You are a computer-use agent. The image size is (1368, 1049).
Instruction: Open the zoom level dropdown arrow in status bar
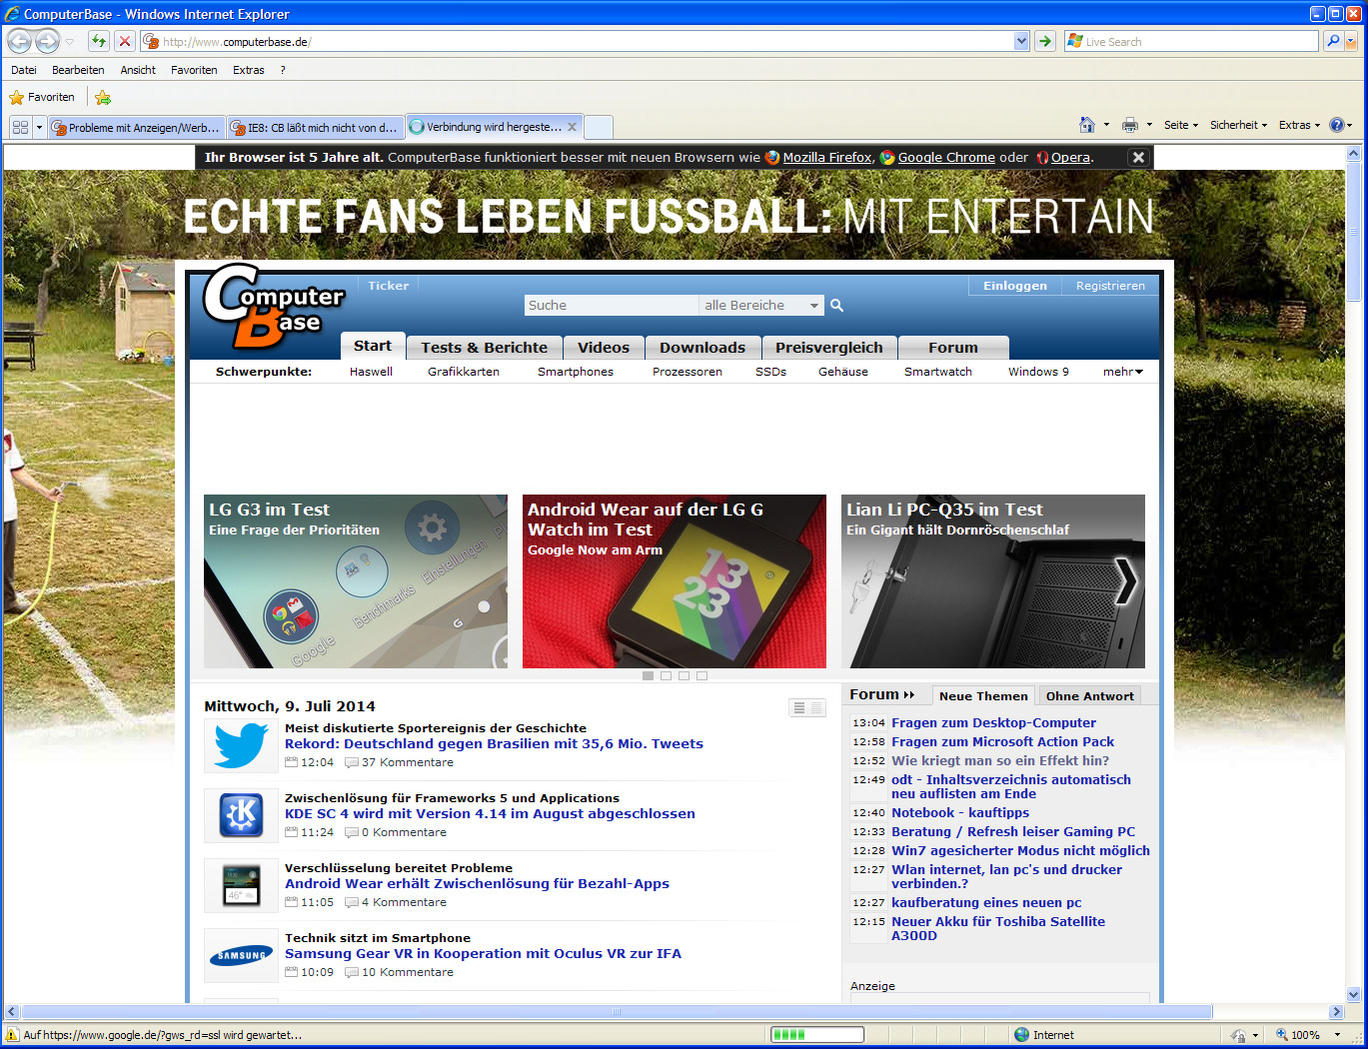tap(1337, 1035)
